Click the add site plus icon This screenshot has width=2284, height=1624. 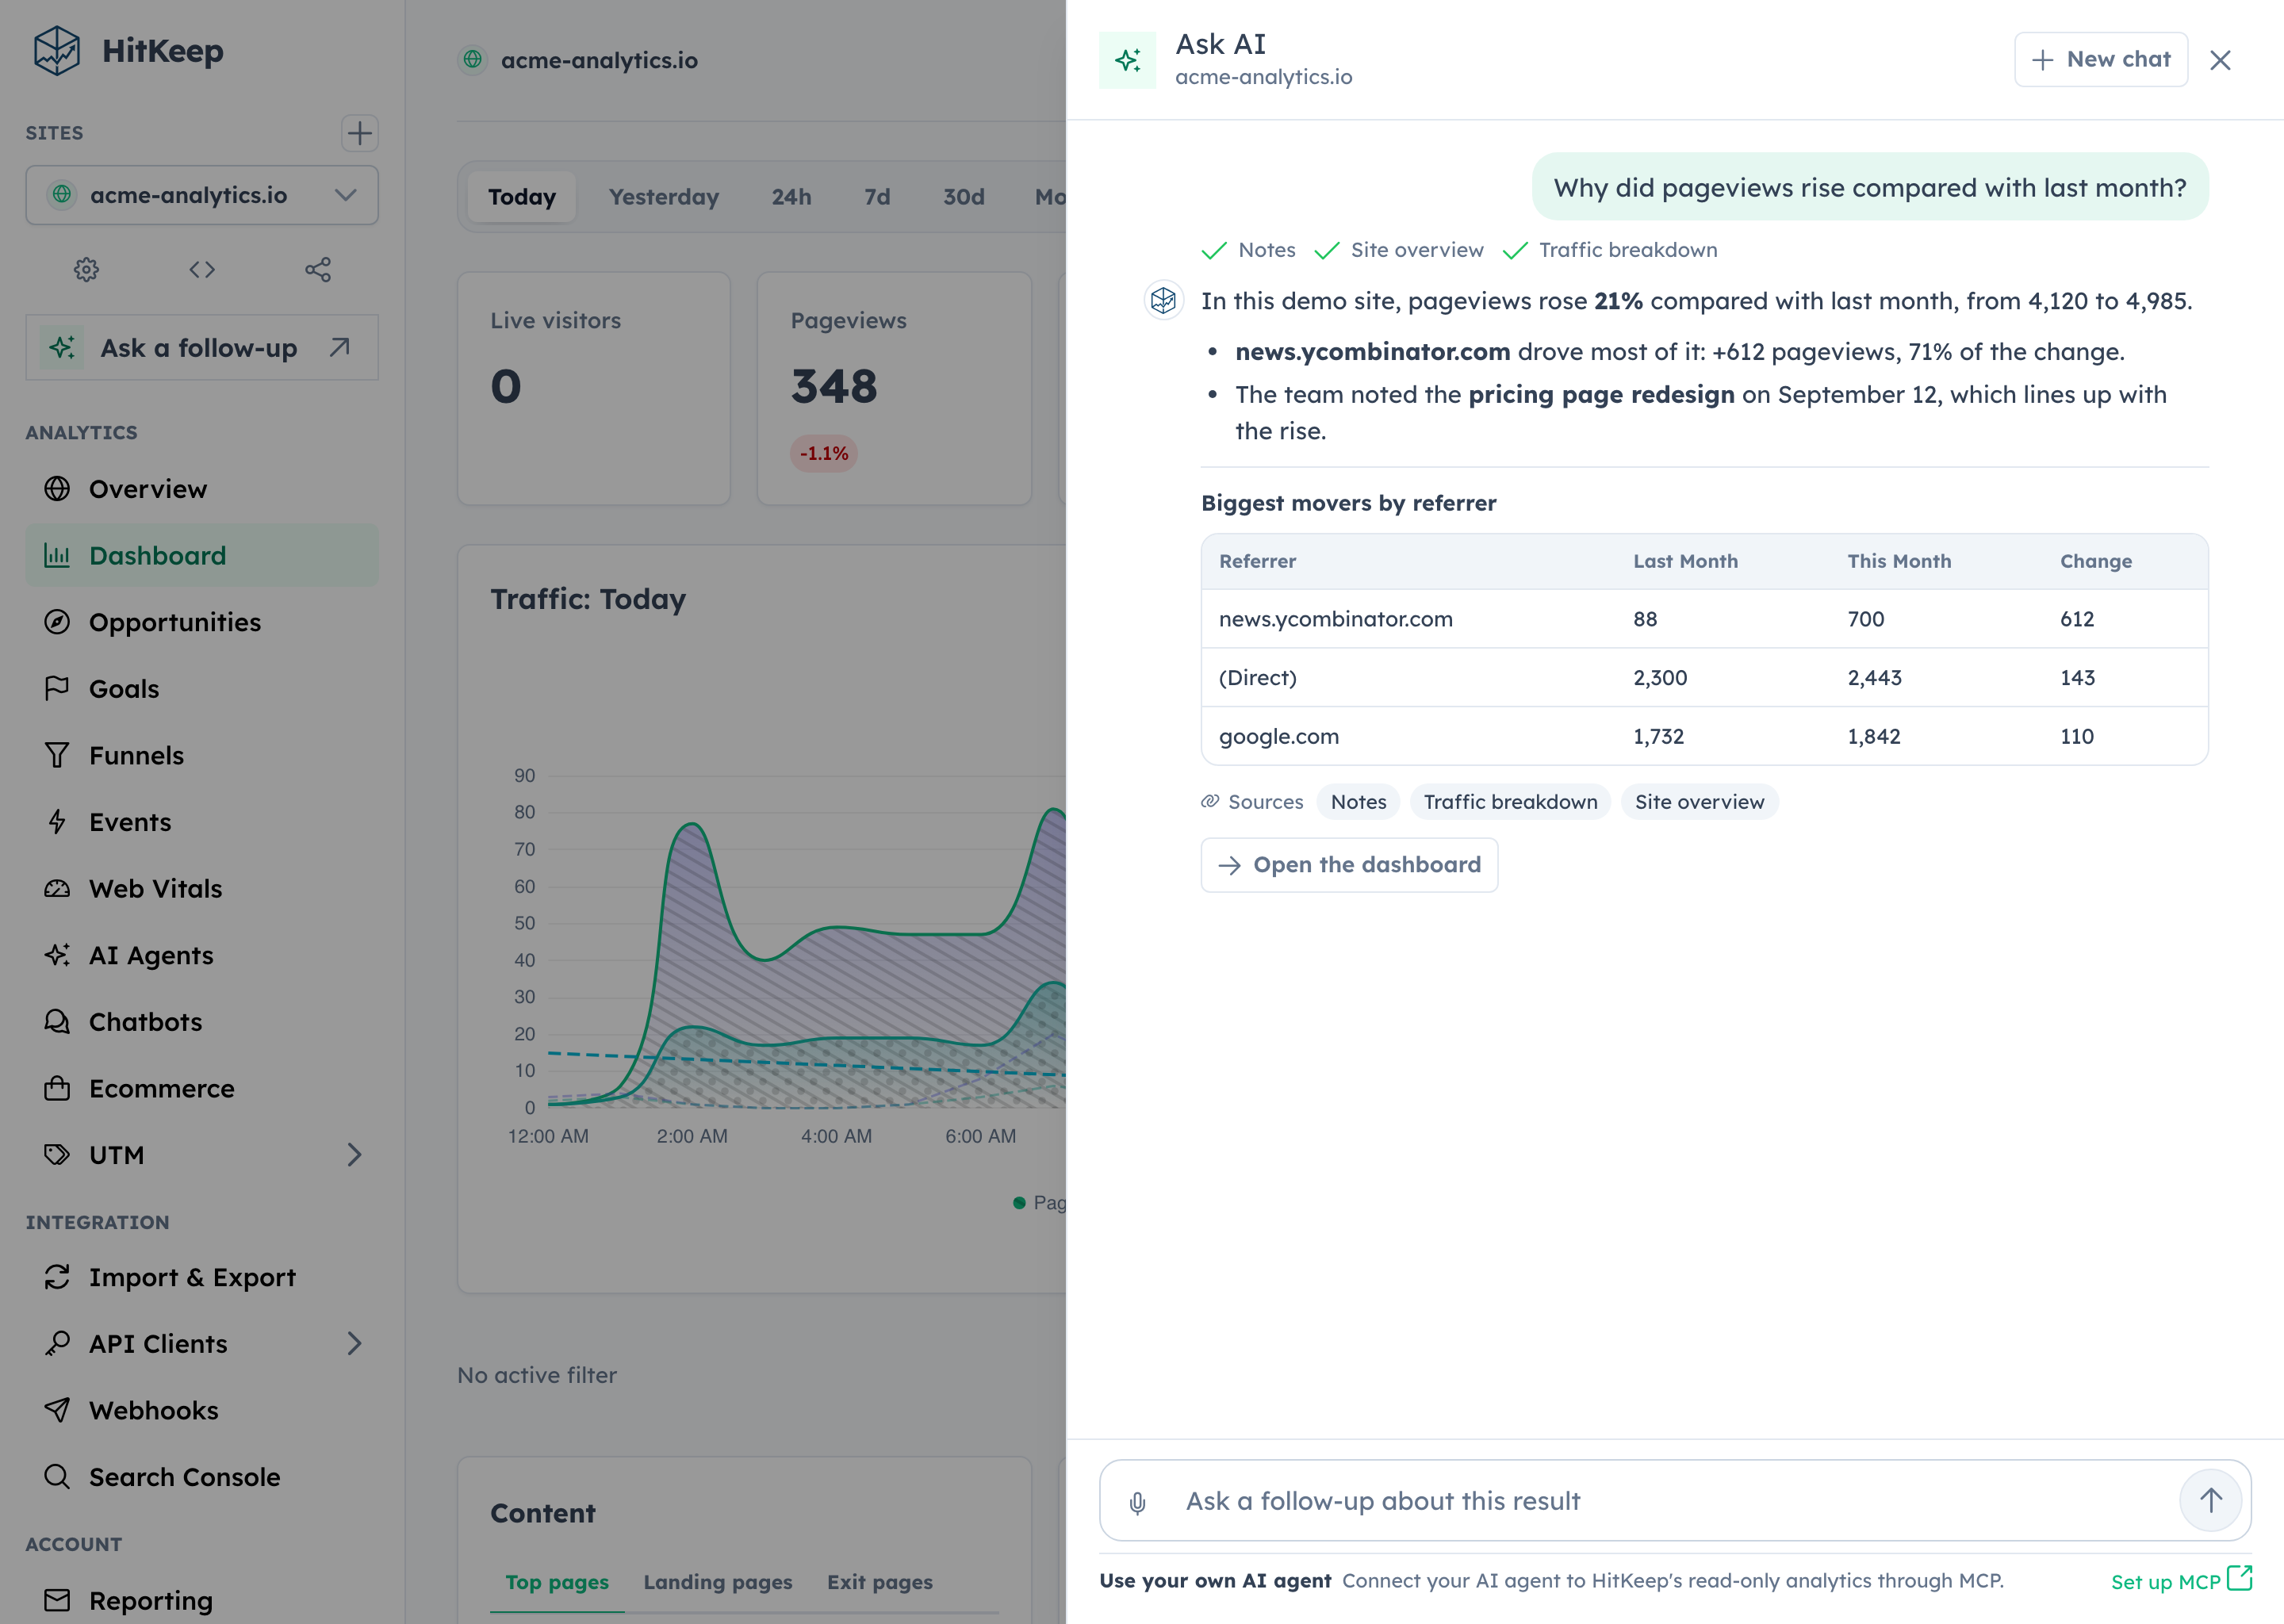click(x=359, y=133)
